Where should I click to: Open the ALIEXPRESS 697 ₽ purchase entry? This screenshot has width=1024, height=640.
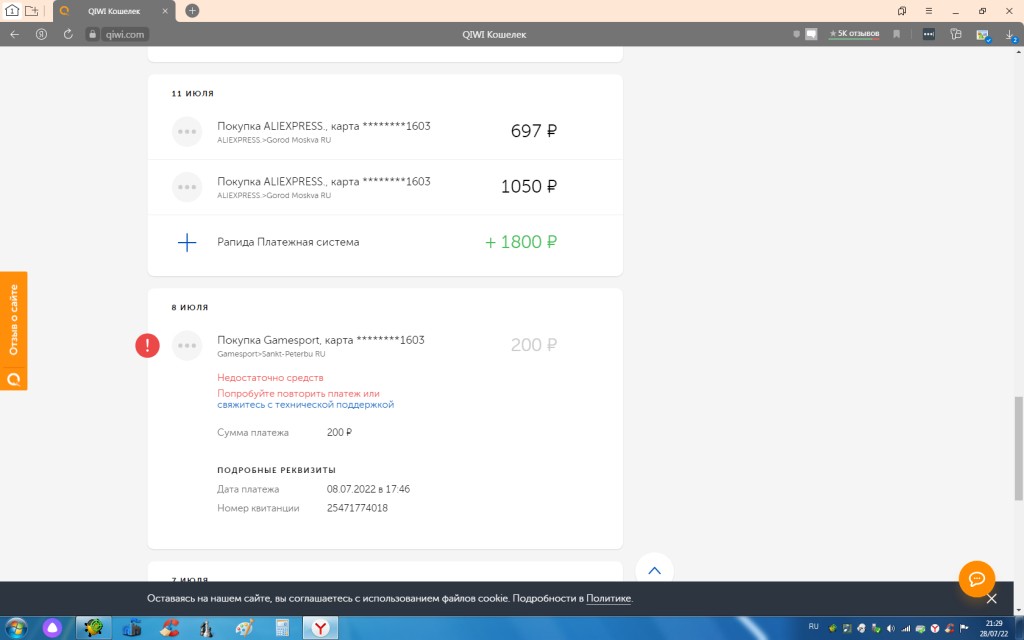pos(385,131)
